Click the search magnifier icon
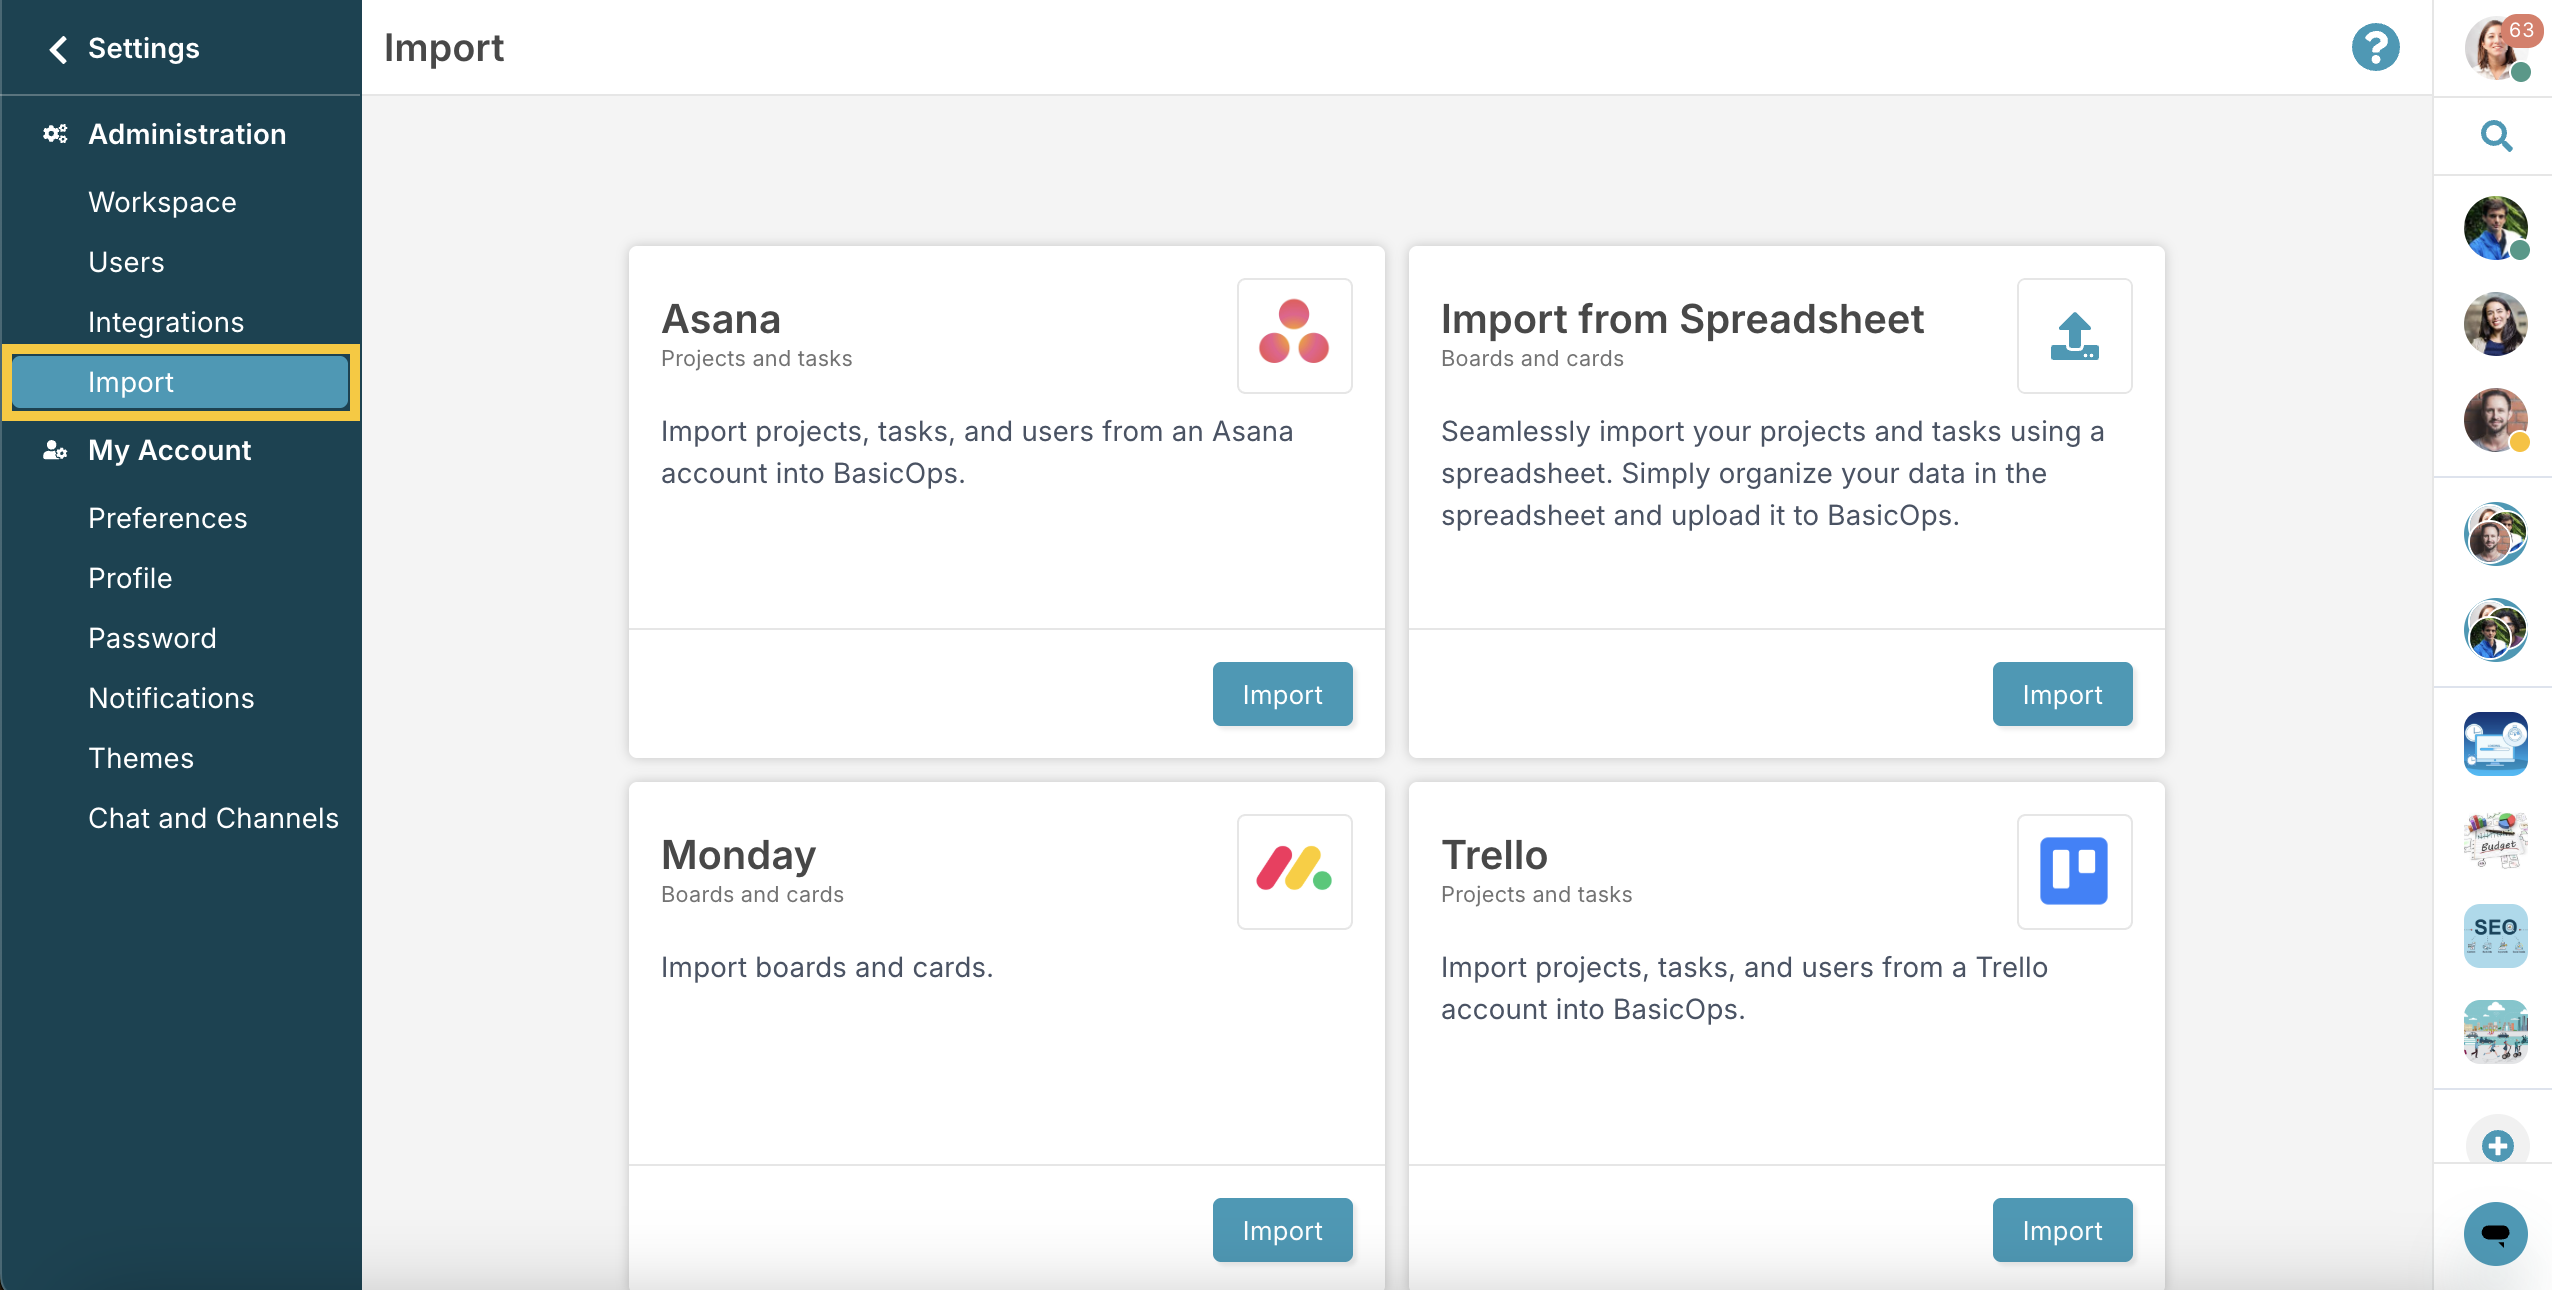This screenshot has width=2552, height=1290. (x=2496, y=135)
